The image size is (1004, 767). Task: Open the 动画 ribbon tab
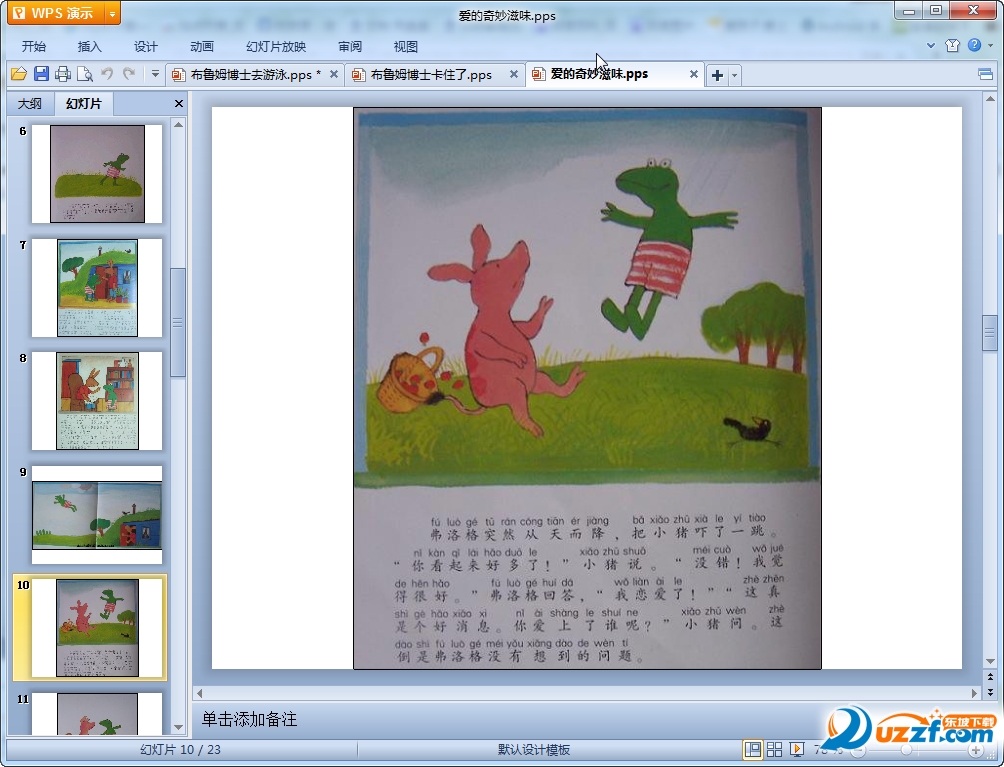click(x=202, y=47)
